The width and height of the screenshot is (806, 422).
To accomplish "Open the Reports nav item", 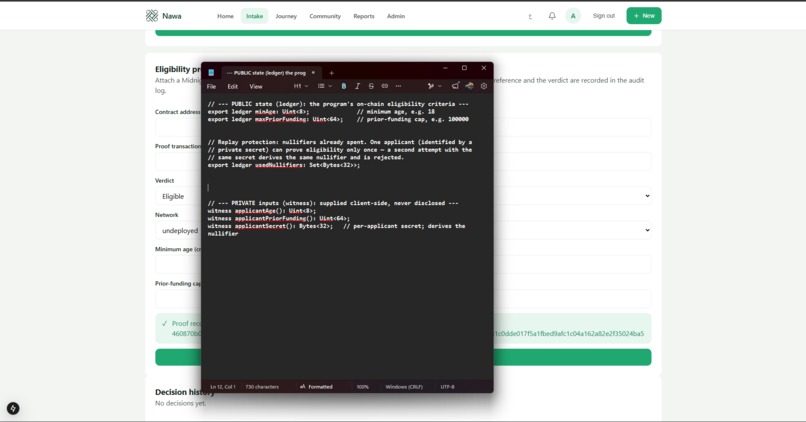I will click(x=363, y=16).
